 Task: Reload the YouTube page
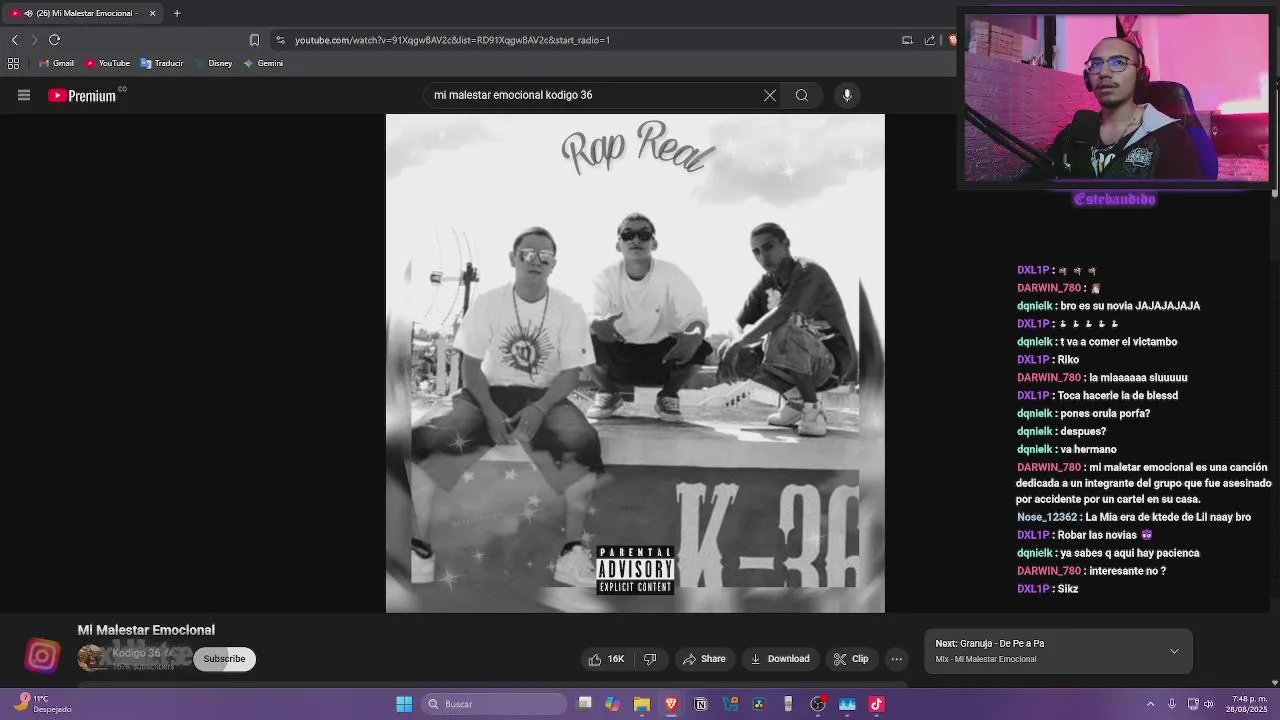point(54,40)
